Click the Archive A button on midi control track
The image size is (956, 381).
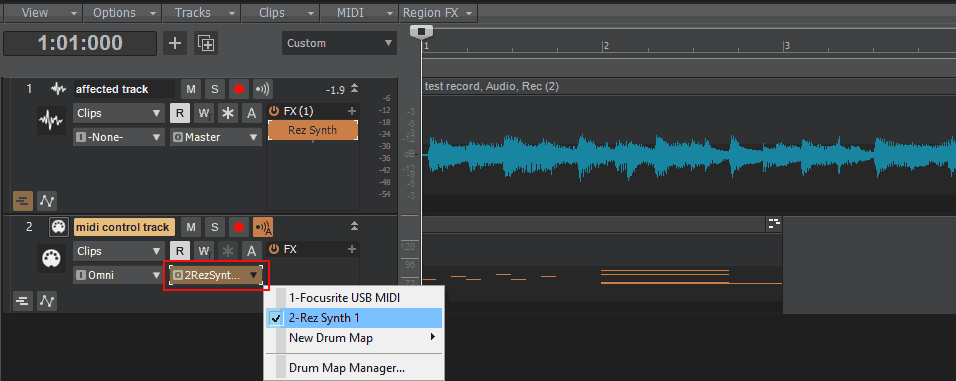[251, 251]
